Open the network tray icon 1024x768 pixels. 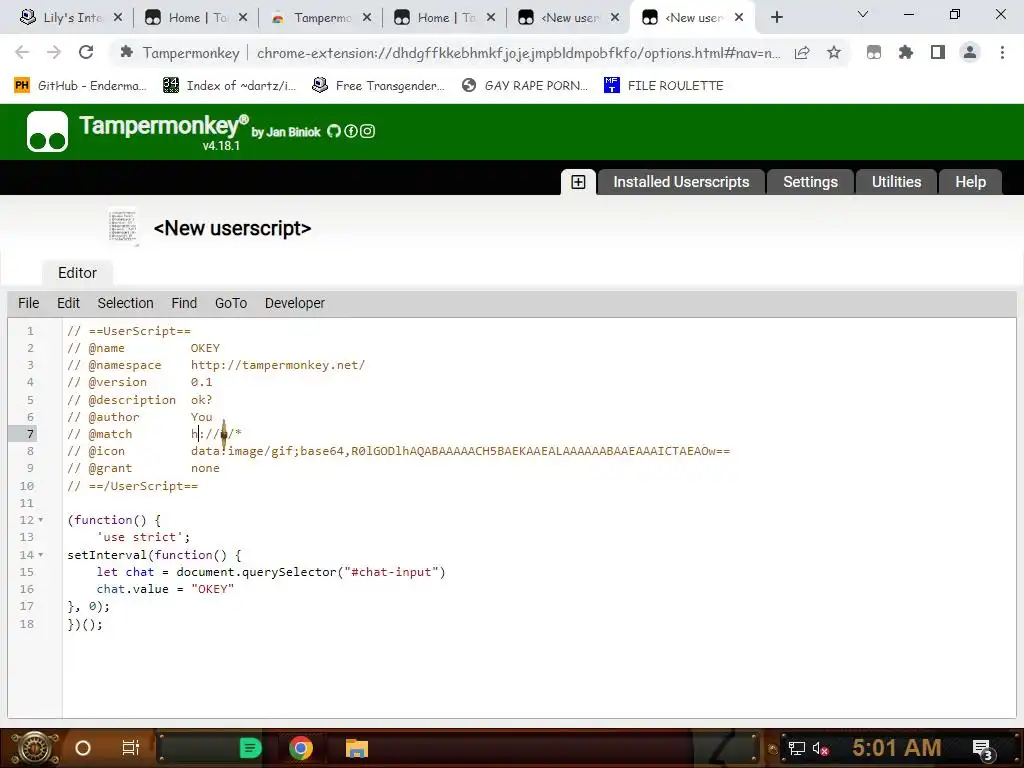tap(796, 749)
